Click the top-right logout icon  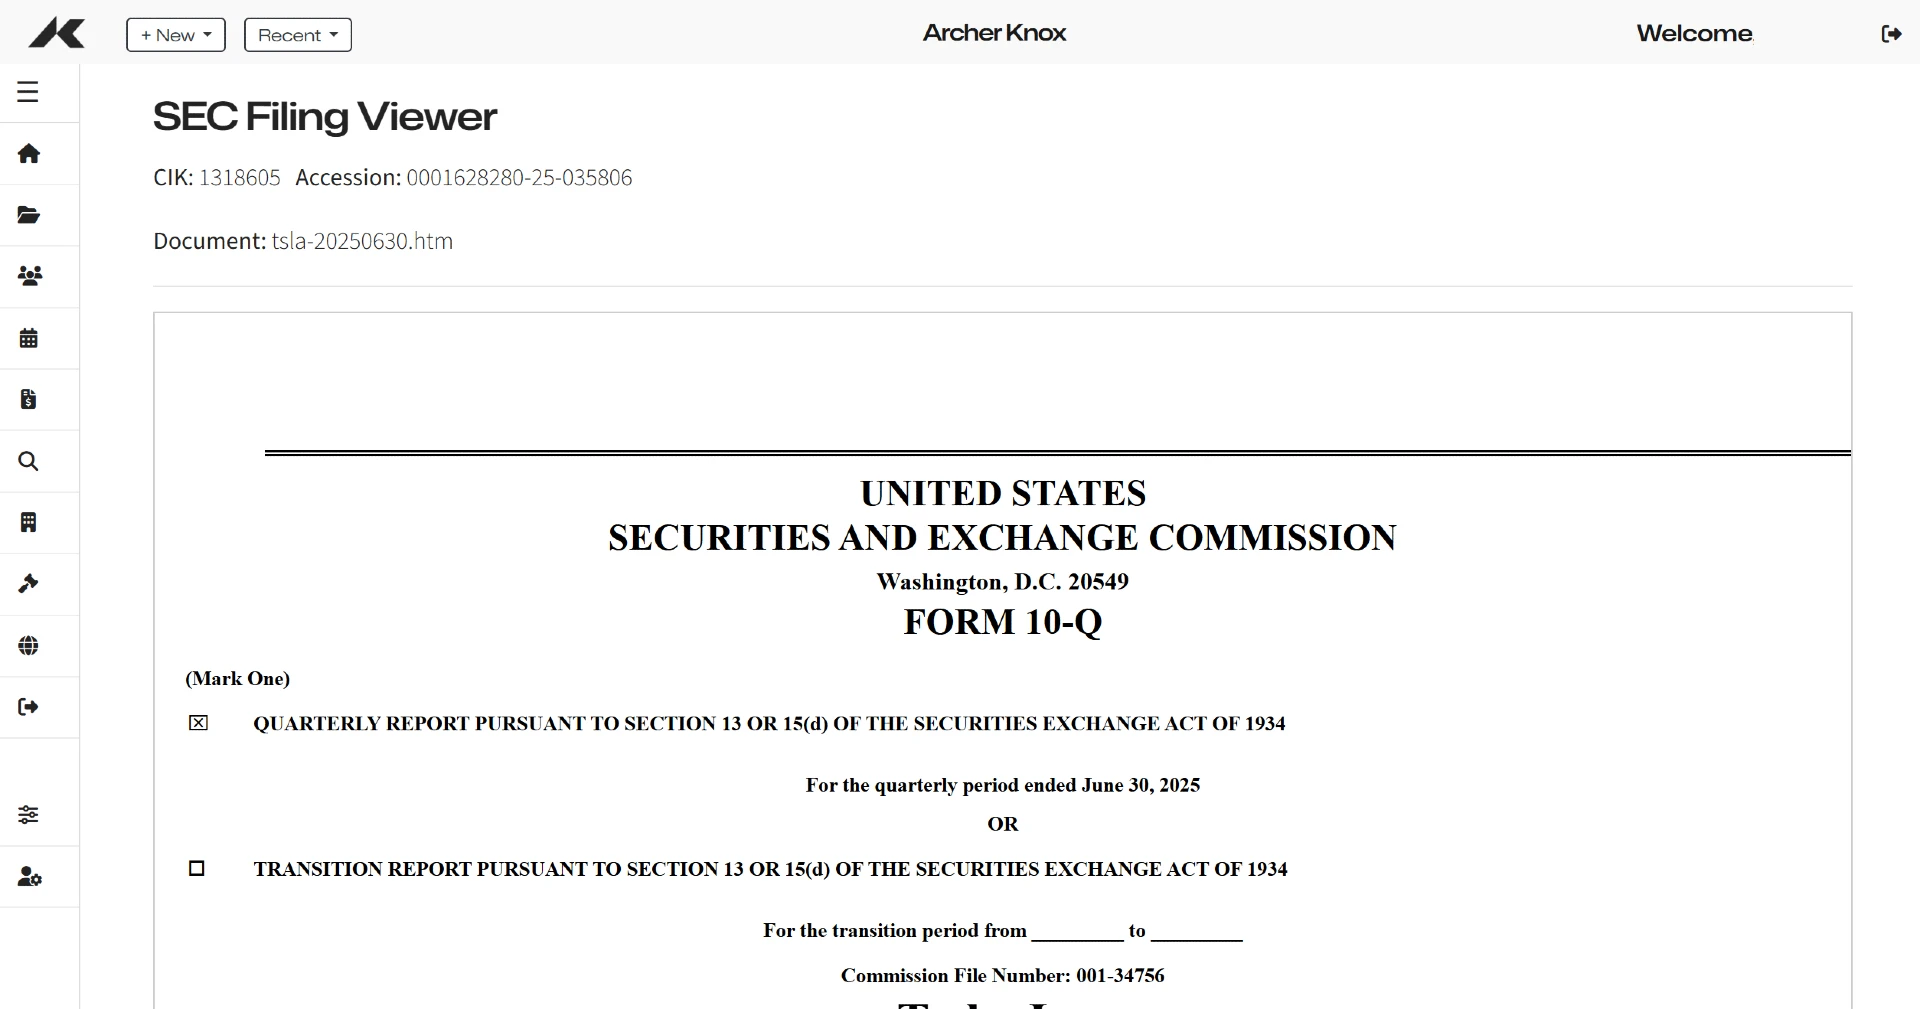1891,34
